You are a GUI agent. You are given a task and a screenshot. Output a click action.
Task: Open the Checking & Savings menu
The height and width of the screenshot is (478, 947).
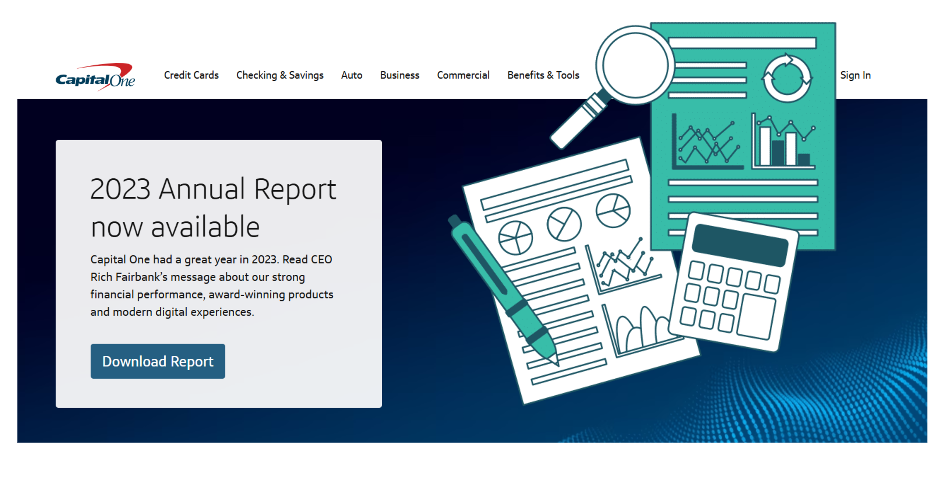coord(280,75)
